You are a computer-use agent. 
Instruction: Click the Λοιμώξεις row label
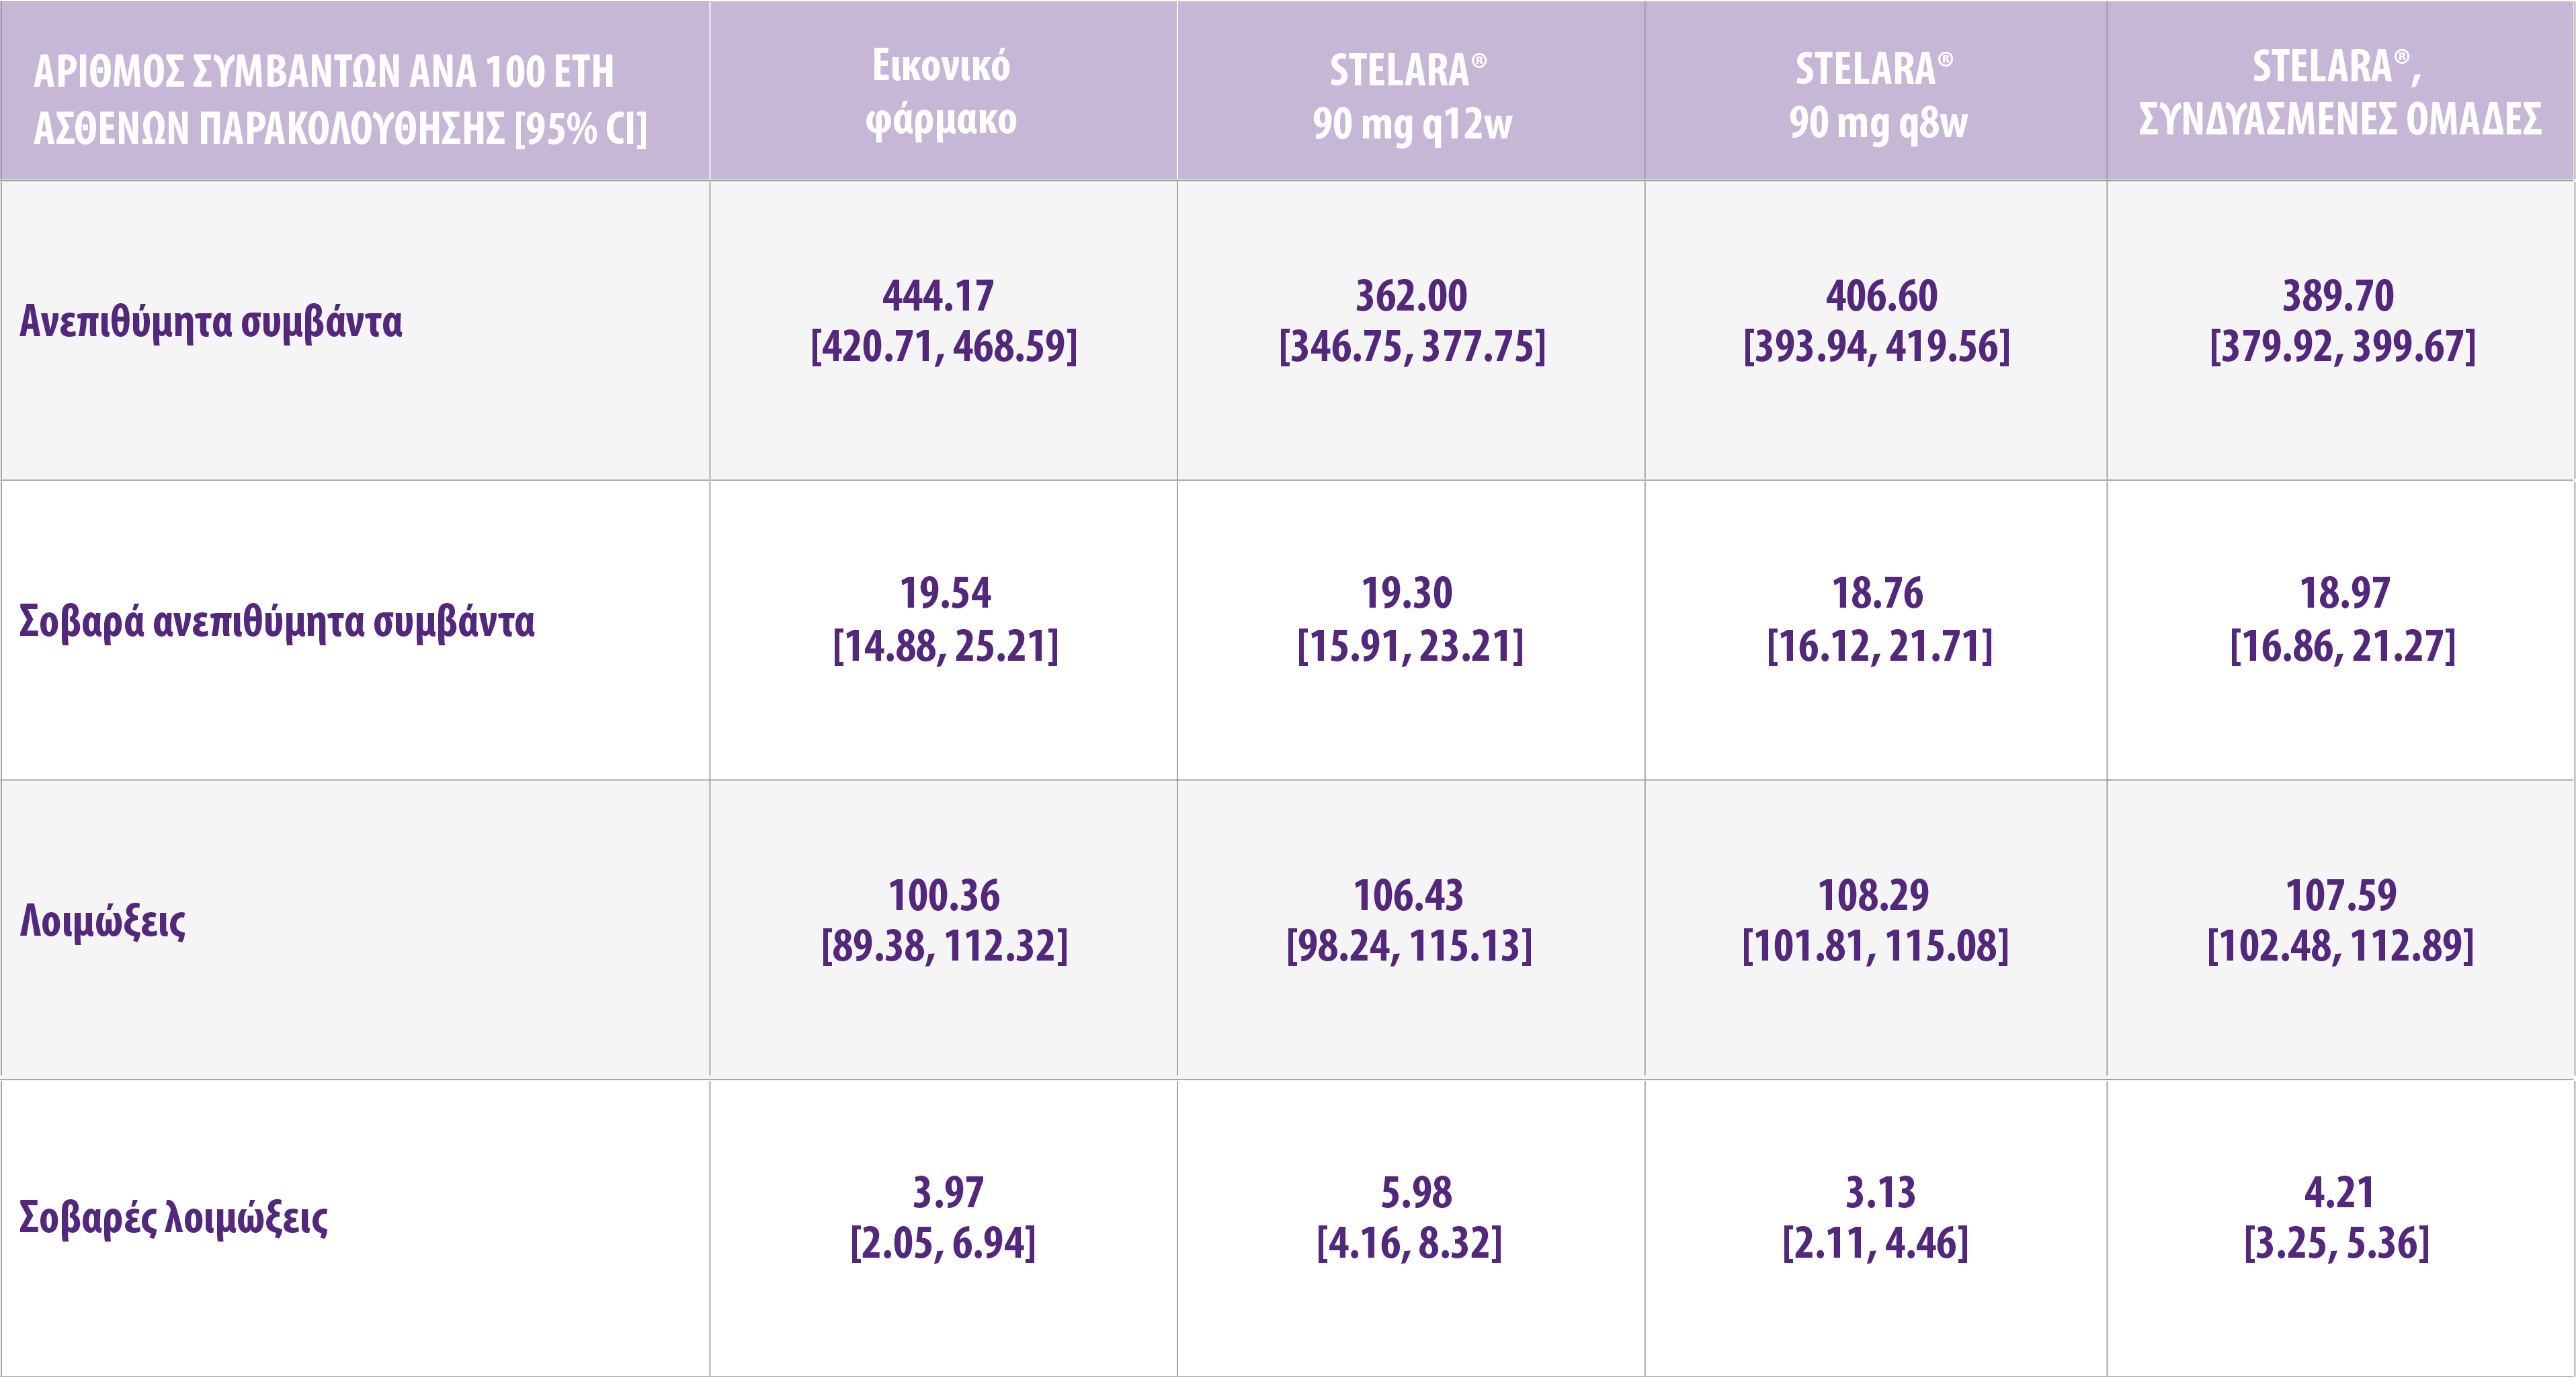click(x=103, y=921)
